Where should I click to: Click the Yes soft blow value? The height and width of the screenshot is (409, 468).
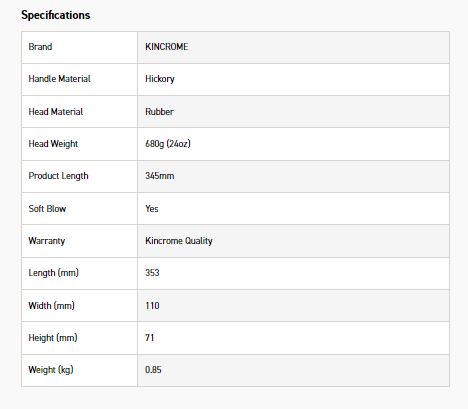click(152, 209)
